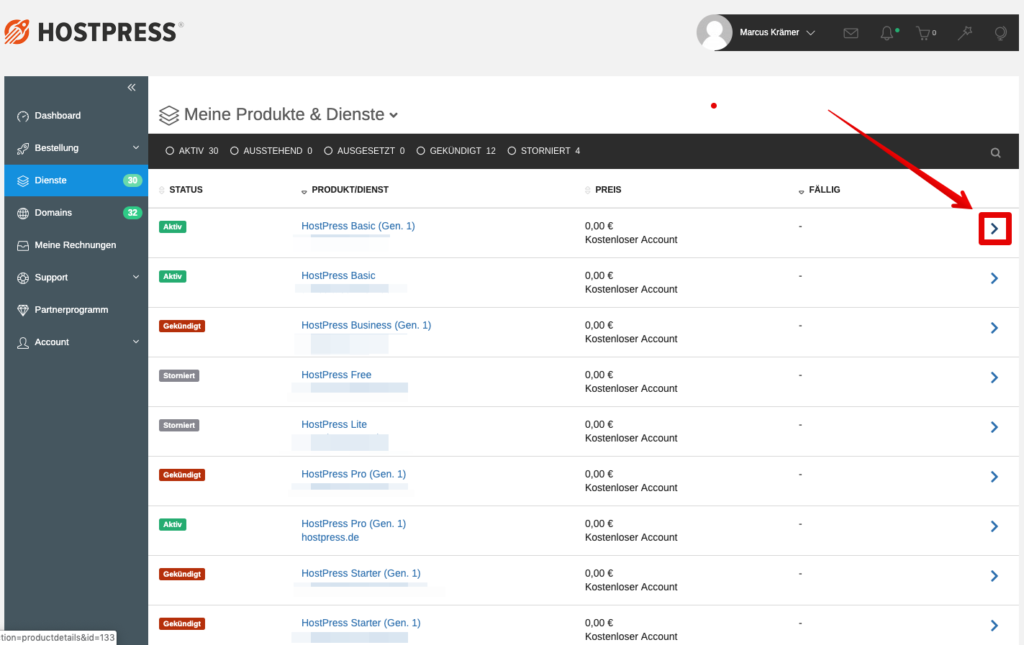The image size is (1024, 645).
Task: Expand the Bestellung submenu chevron
Action: click(x=136, y=148)
